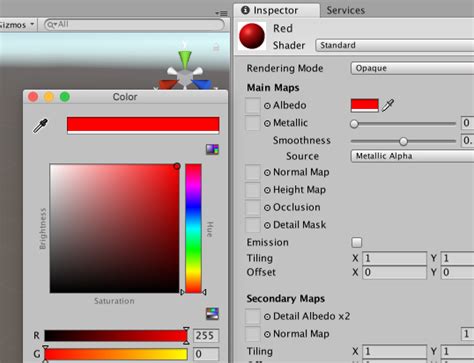Click the green Y axis cone of the gizmo
Image resolution: width=474 pixels, height=363 pixels.
point(184,59)
